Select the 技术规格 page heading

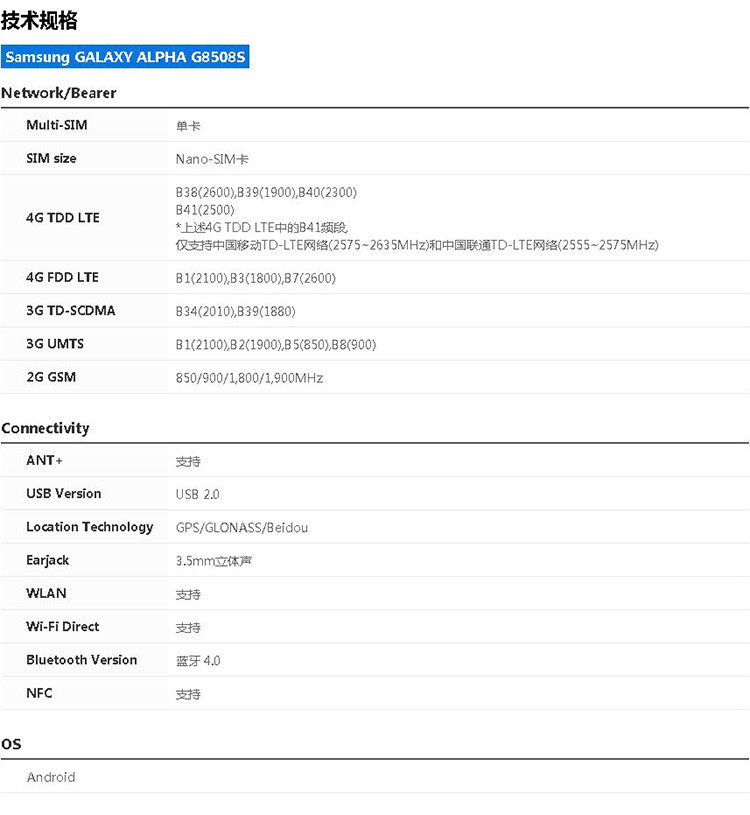coord(39,21)
